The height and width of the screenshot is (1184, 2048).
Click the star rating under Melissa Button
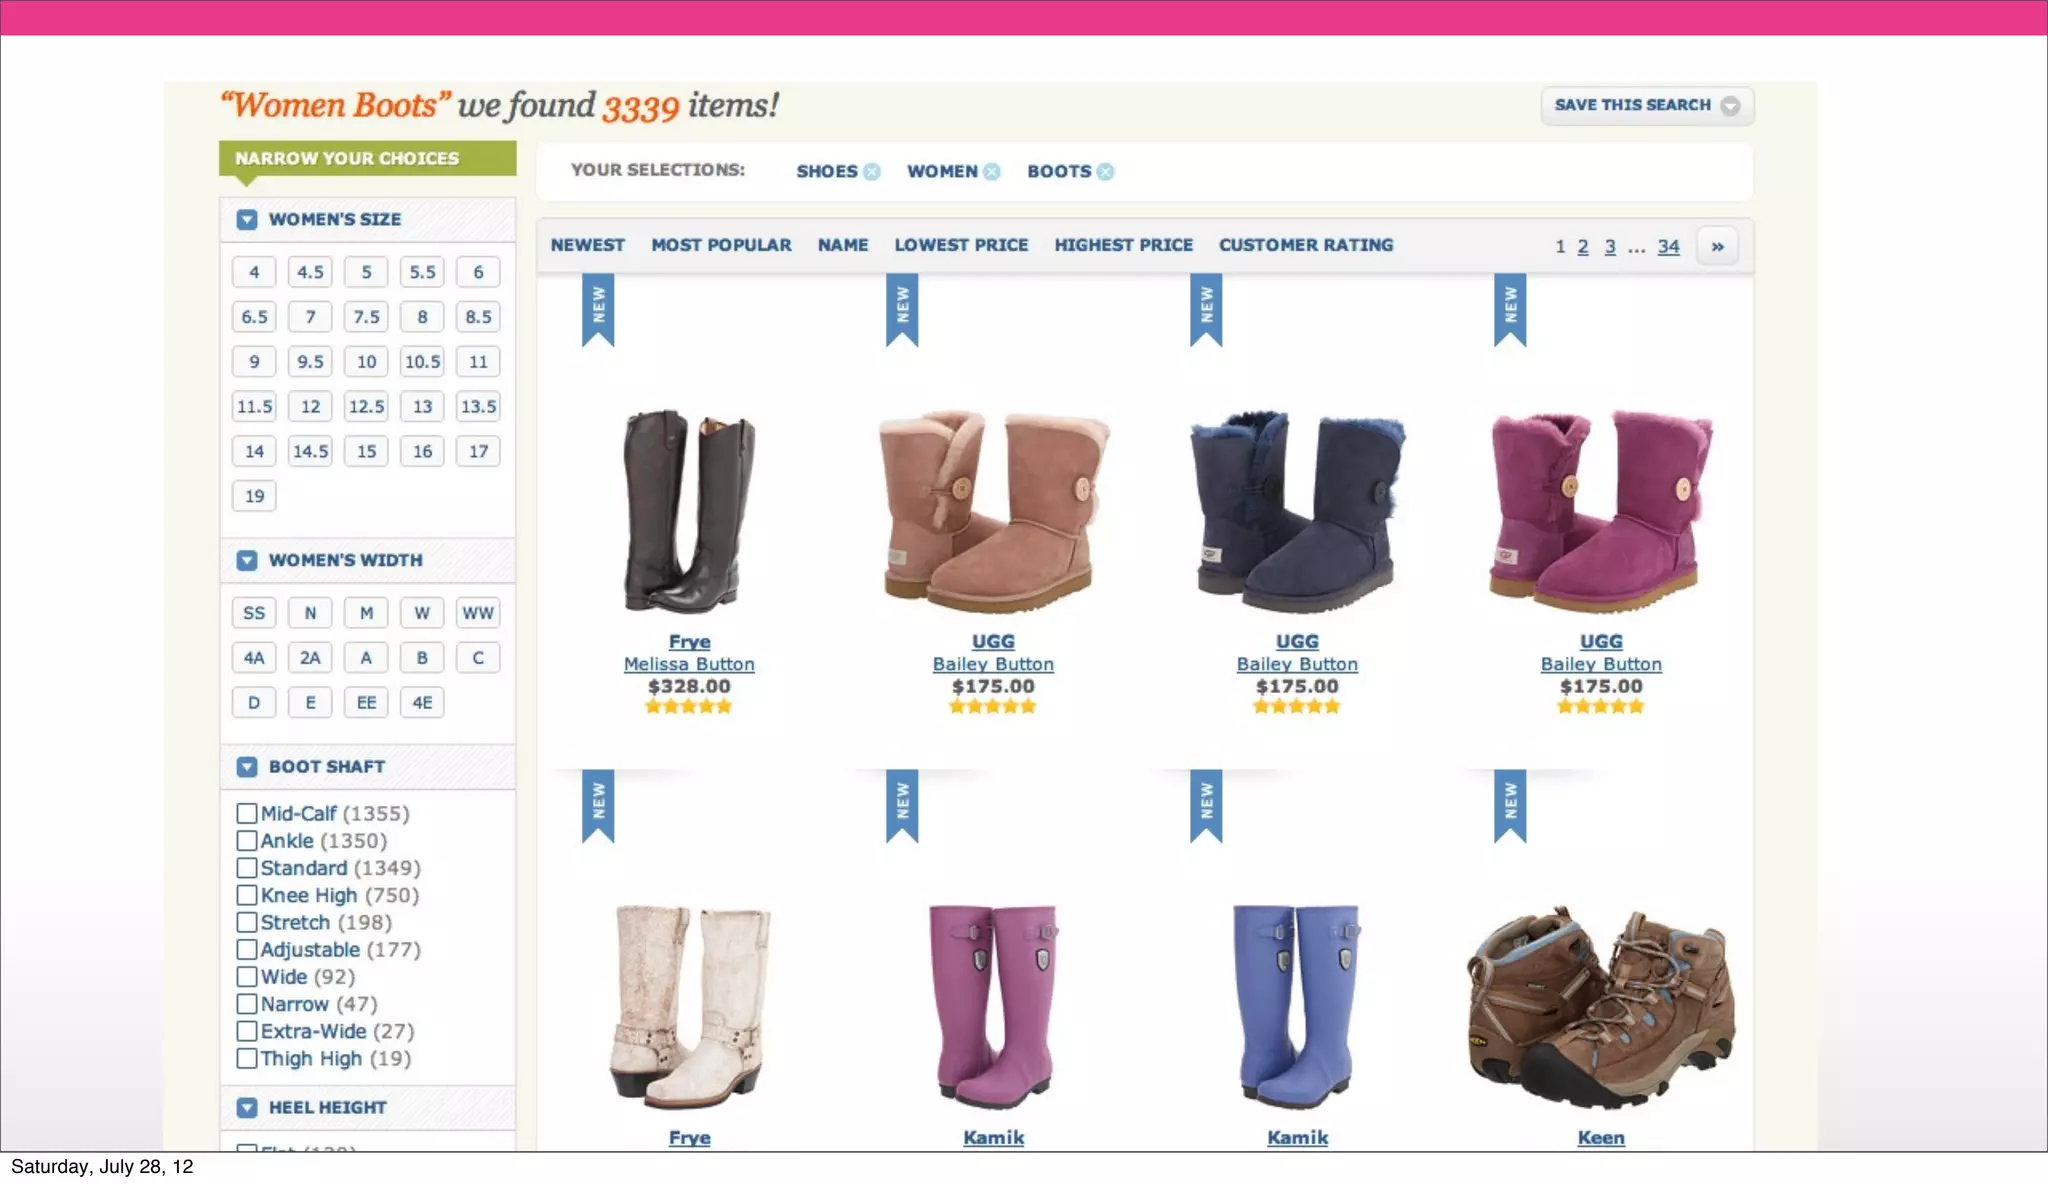tap(688, 707)
